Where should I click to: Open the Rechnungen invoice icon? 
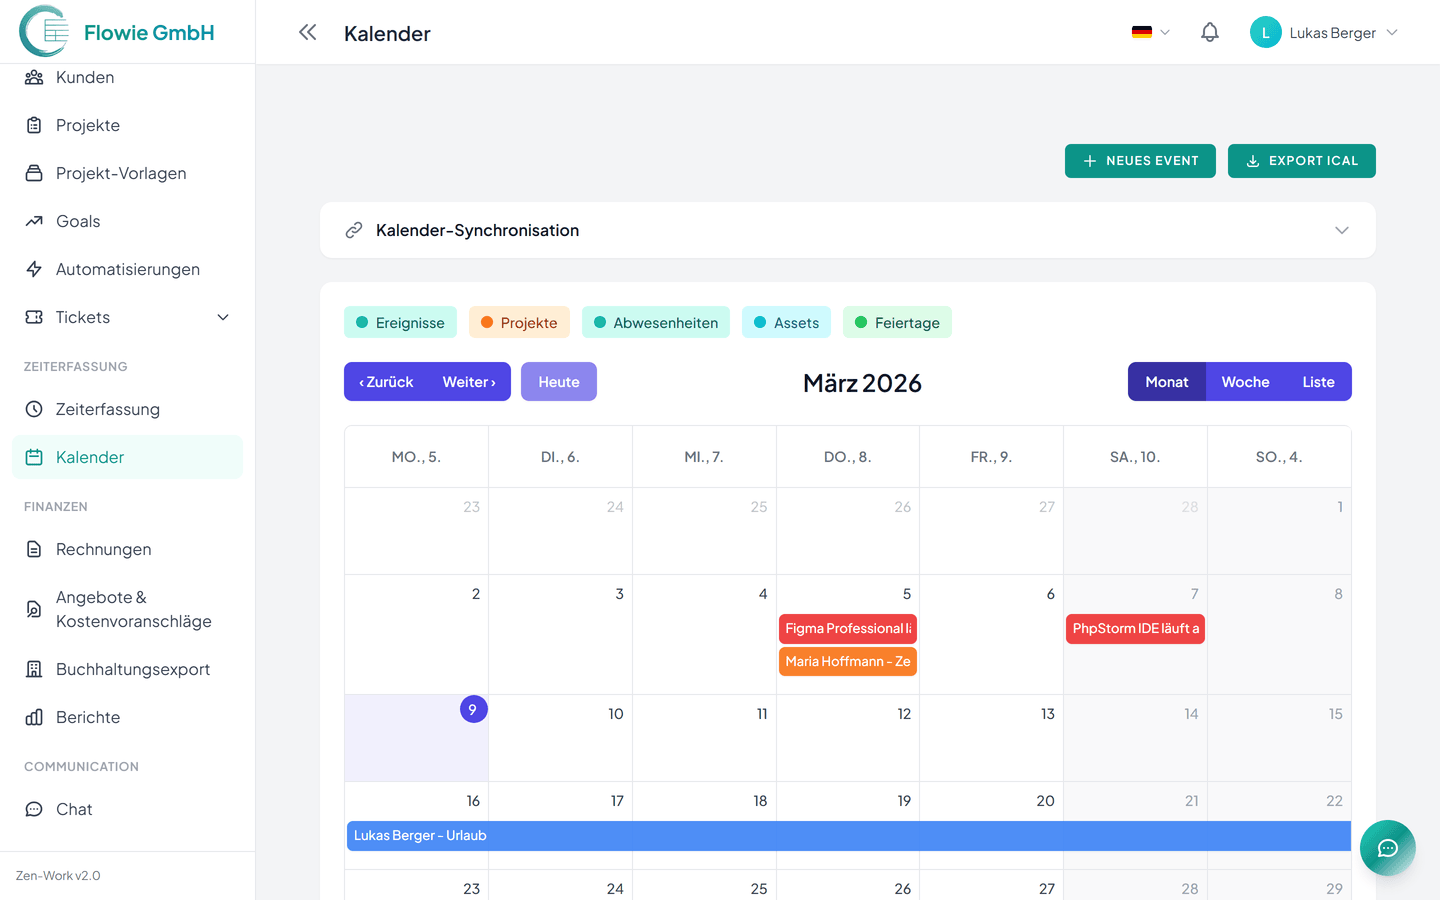pos(36,549)
